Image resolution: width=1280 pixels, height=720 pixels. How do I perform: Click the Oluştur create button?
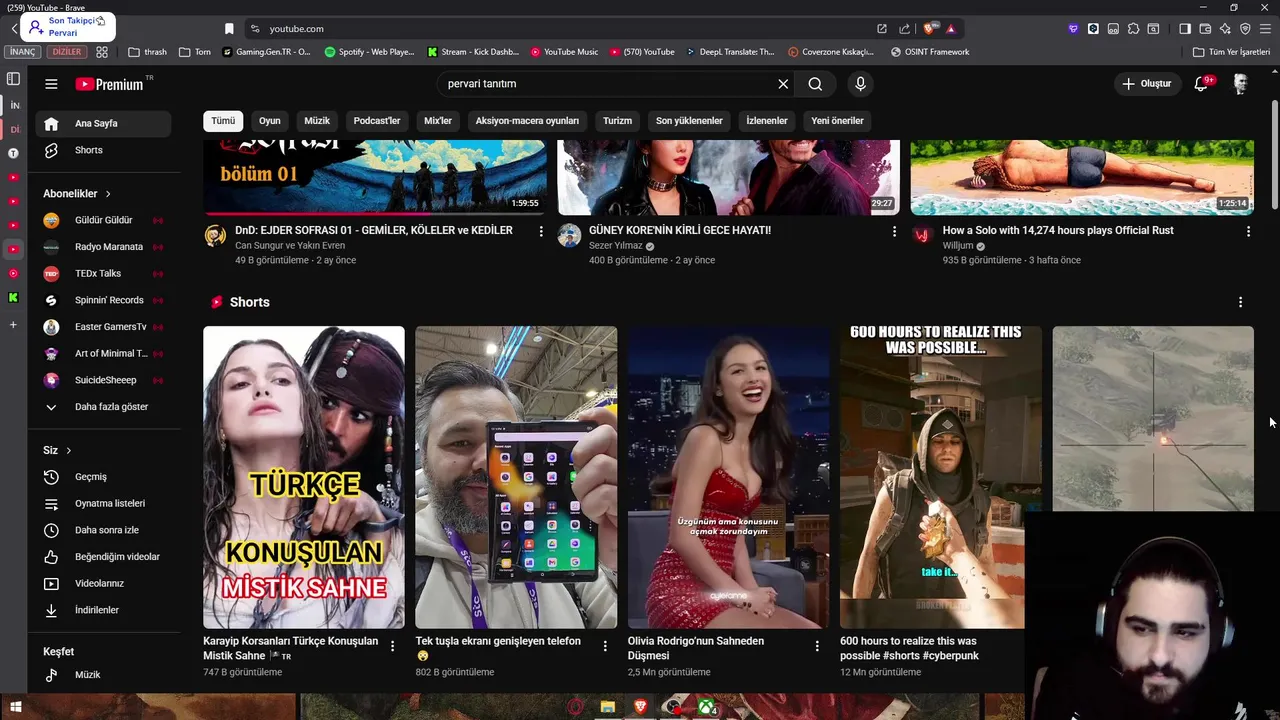coord(1146,84)
